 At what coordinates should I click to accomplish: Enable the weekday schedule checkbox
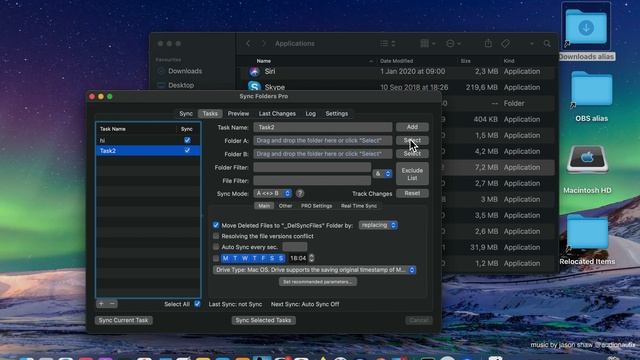point(216,258)
